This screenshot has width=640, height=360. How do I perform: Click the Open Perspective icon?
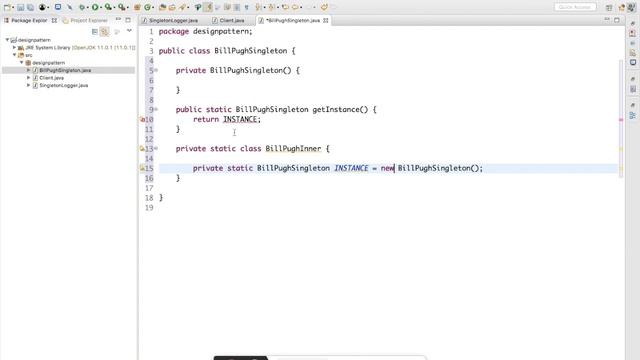coord(609,7)
